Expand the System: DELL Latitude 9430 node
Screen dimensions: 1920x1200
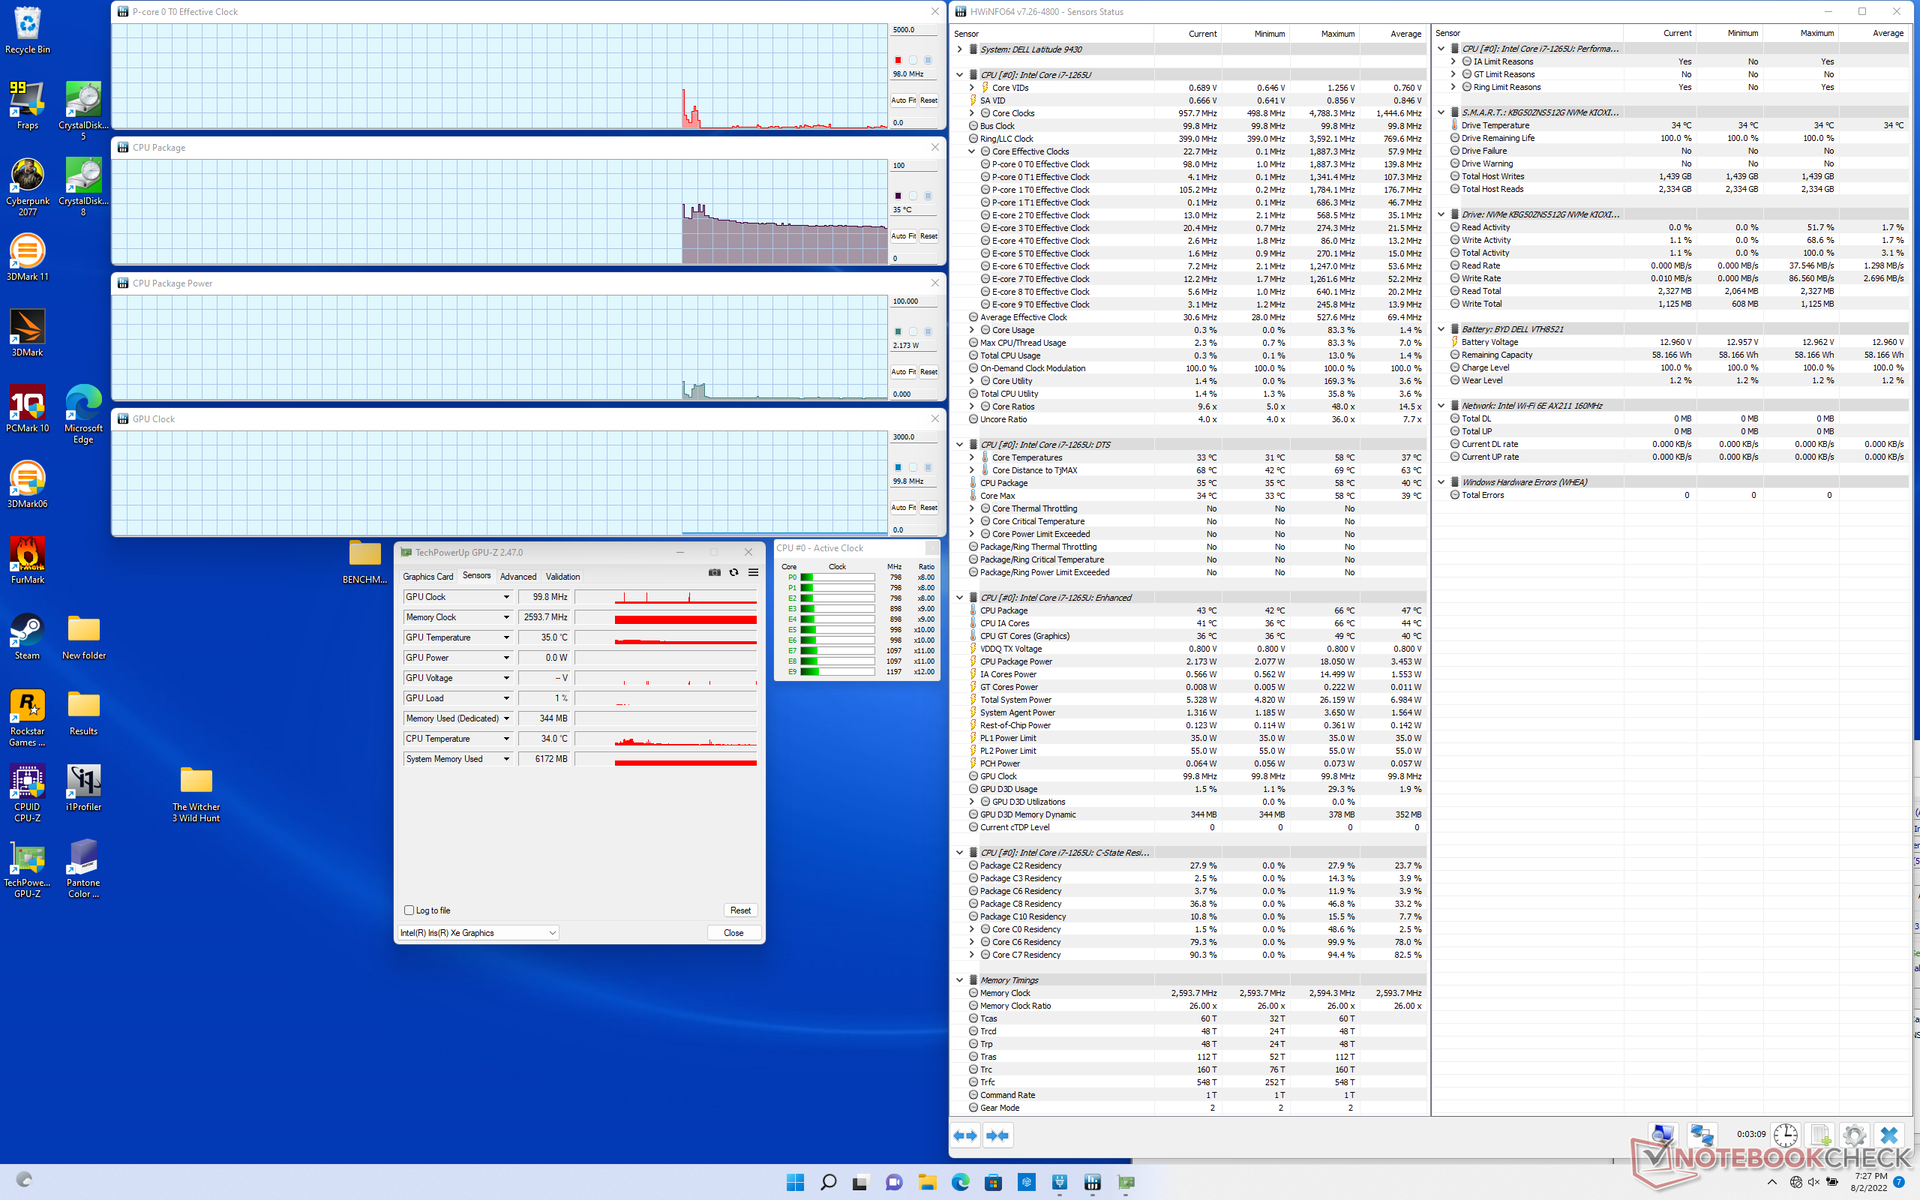[960, 49]
